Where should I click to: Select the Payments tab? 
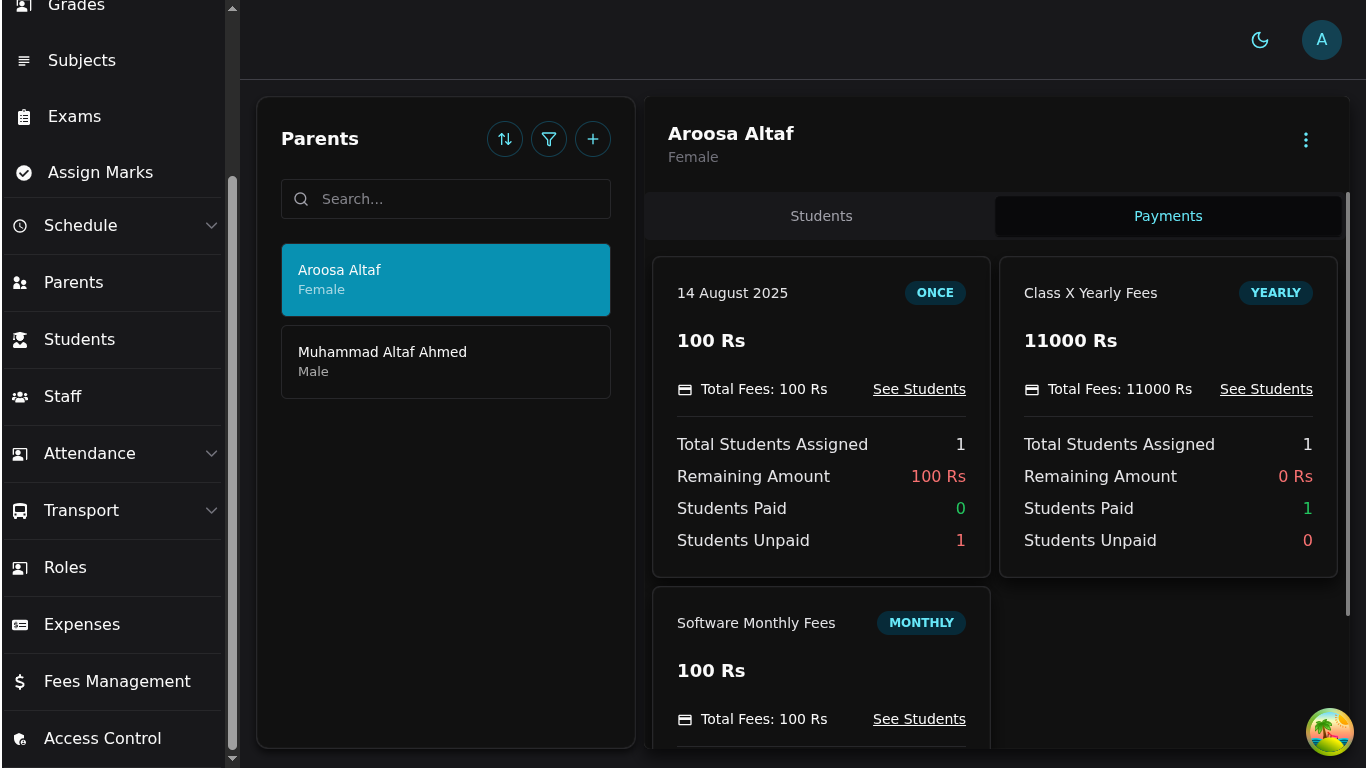(1167, 216)
